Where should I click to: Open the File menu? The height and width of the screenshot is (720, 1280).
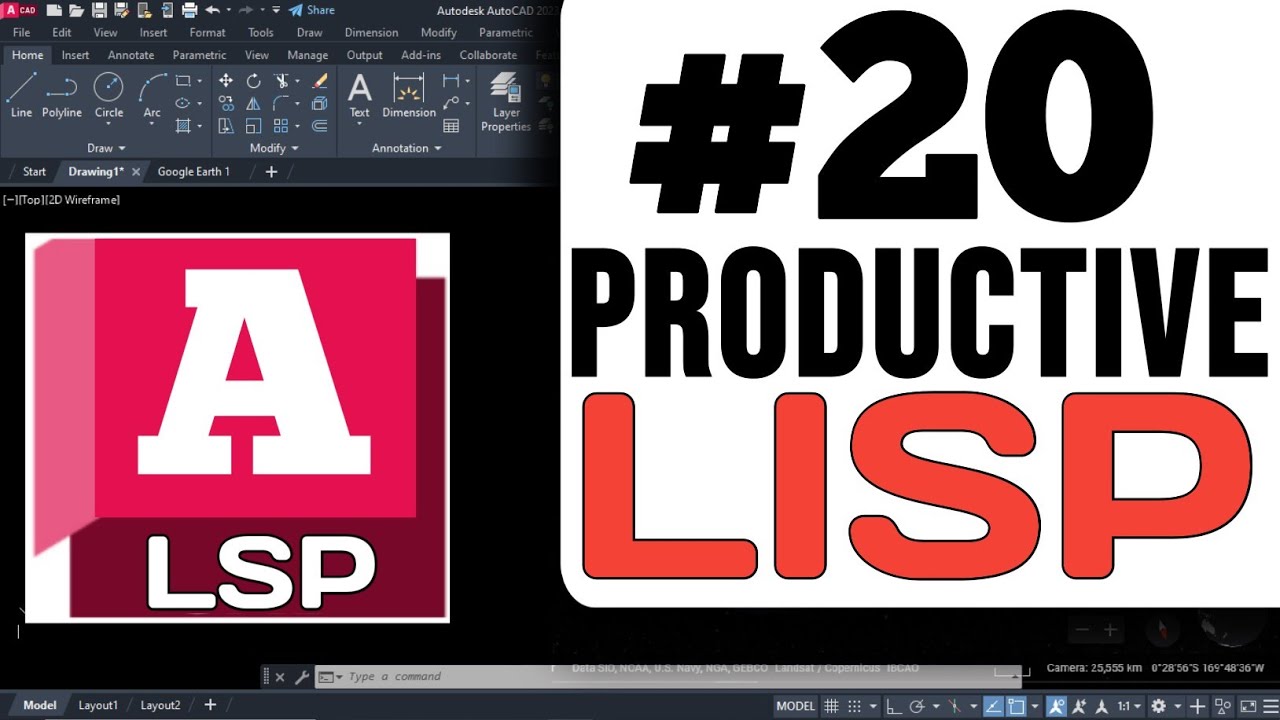(x=21, y=32)
